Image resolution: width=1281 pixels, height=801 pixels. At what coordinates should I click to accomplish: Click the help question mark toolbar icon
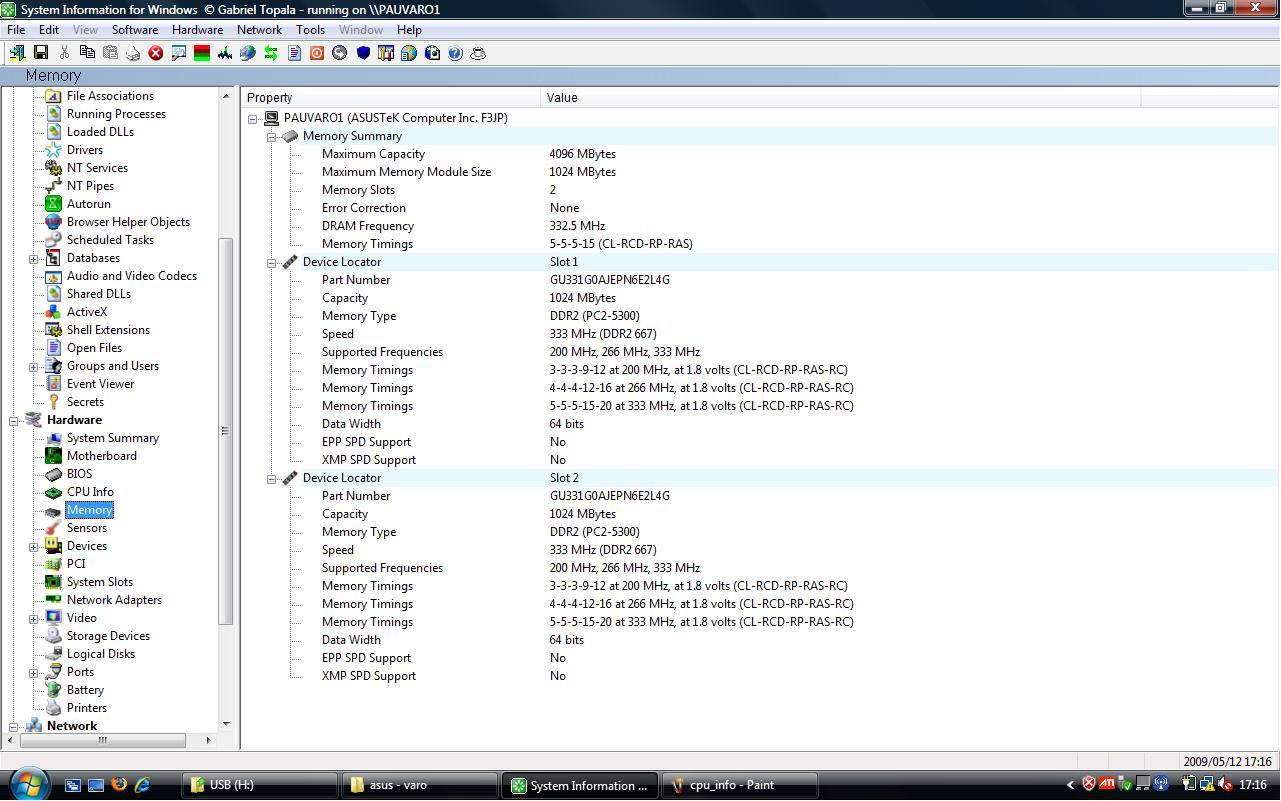455,53
